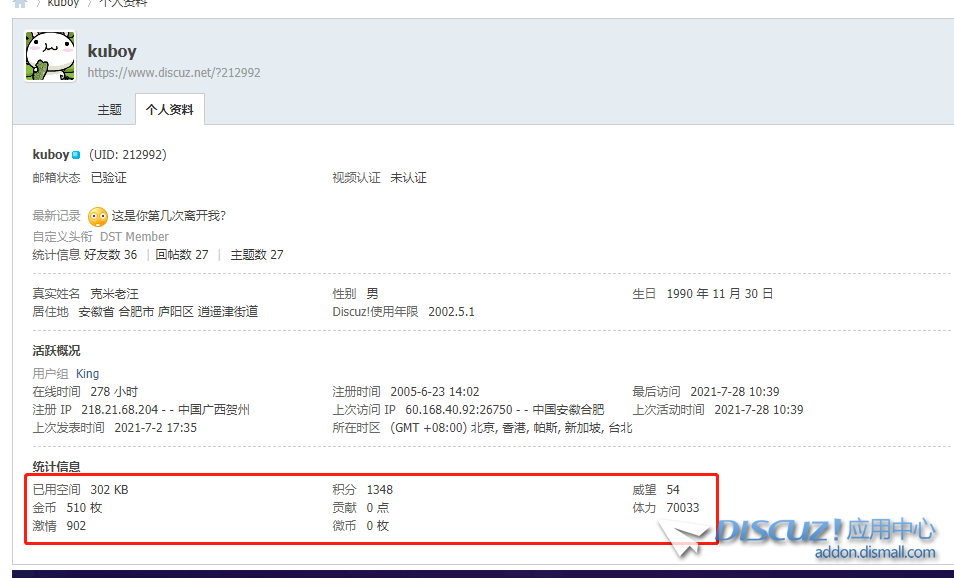Viewport: 954px width, 578px height.
Task: Open reply count 回帖数 27
Action: click(x=182, y=255)
